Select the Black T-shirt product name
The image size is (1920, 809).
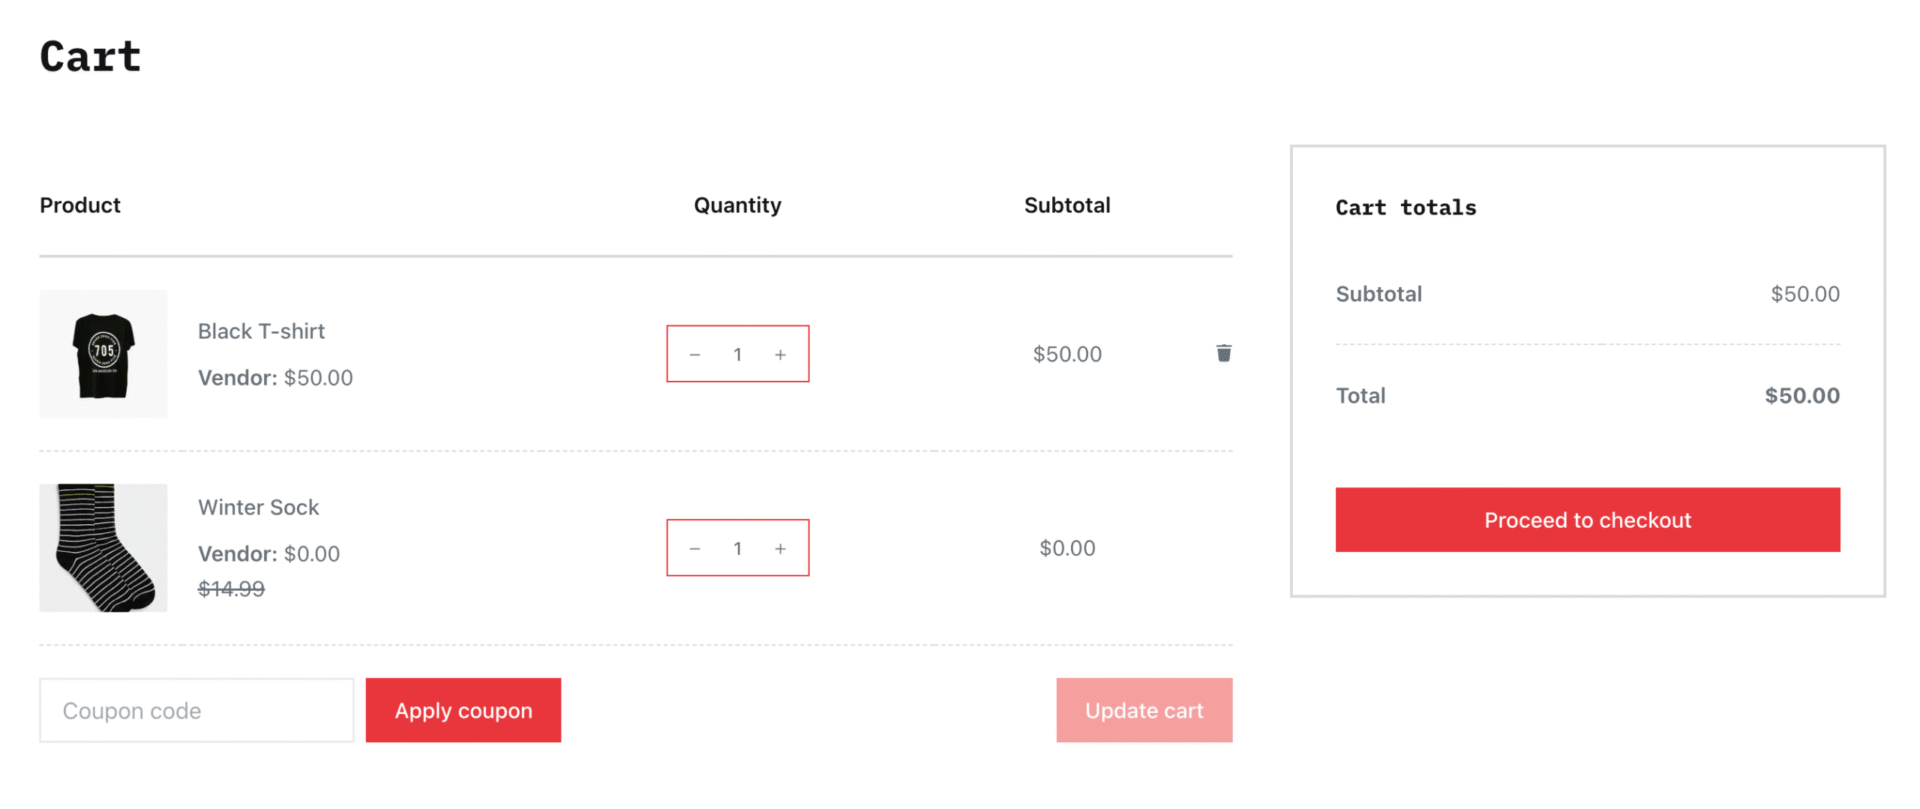tap(261, 331)
